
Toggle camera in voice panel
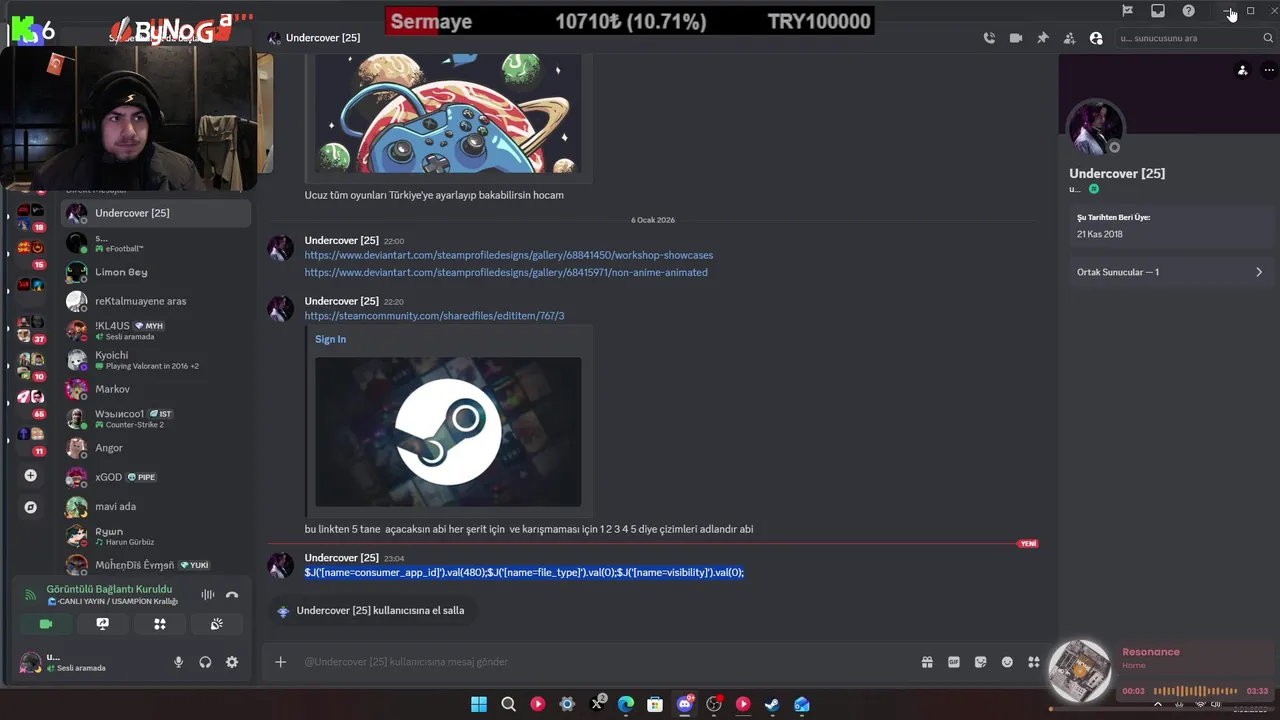[x=45, y=624]
